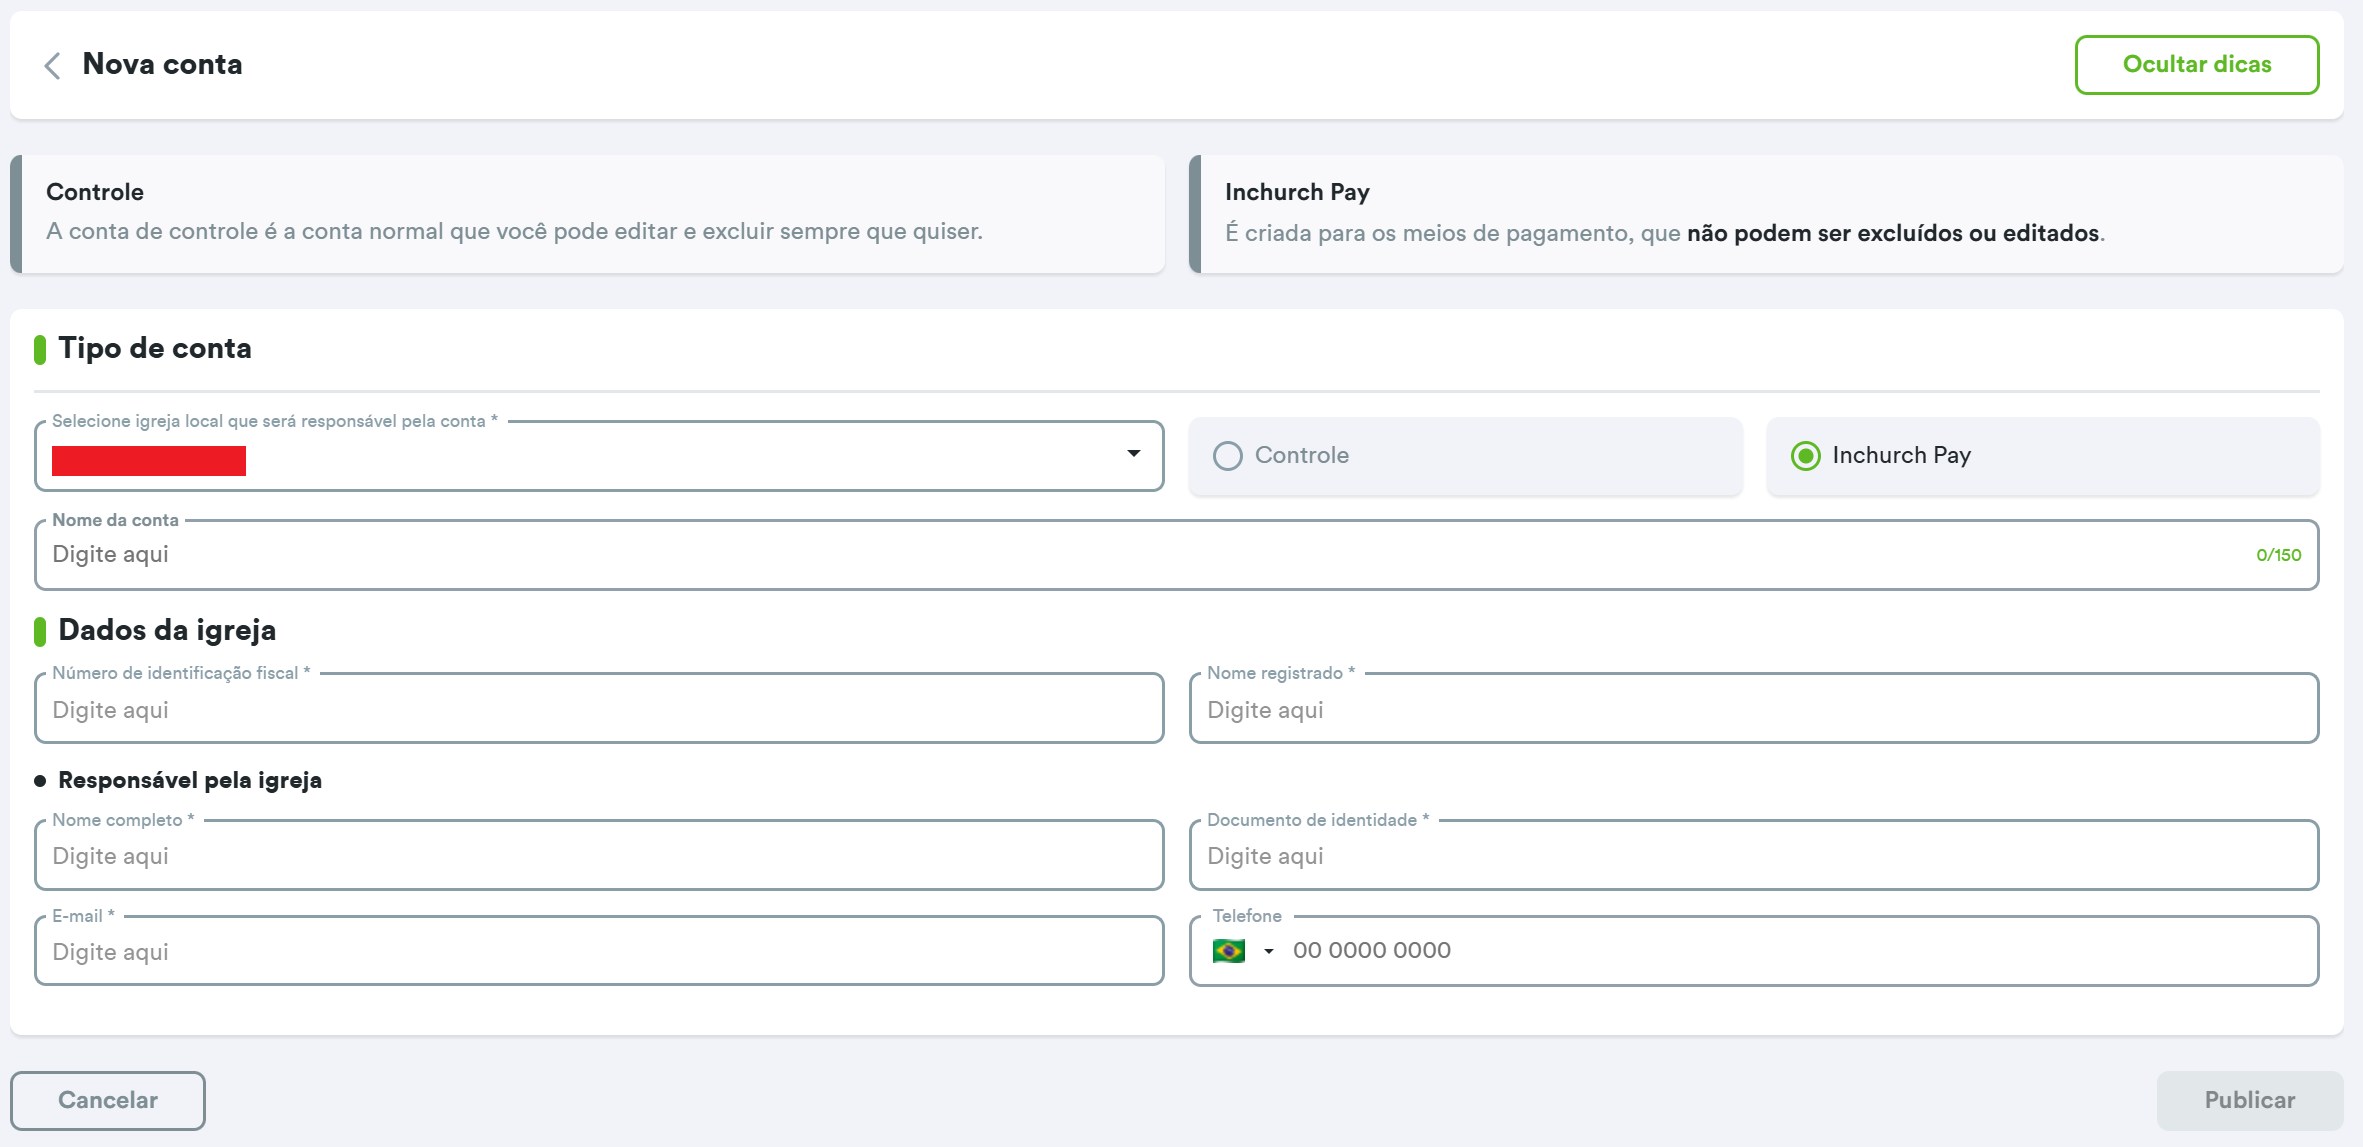Click the Nova conta page title
2363x1147 pixels.
[x=162, y=65]
